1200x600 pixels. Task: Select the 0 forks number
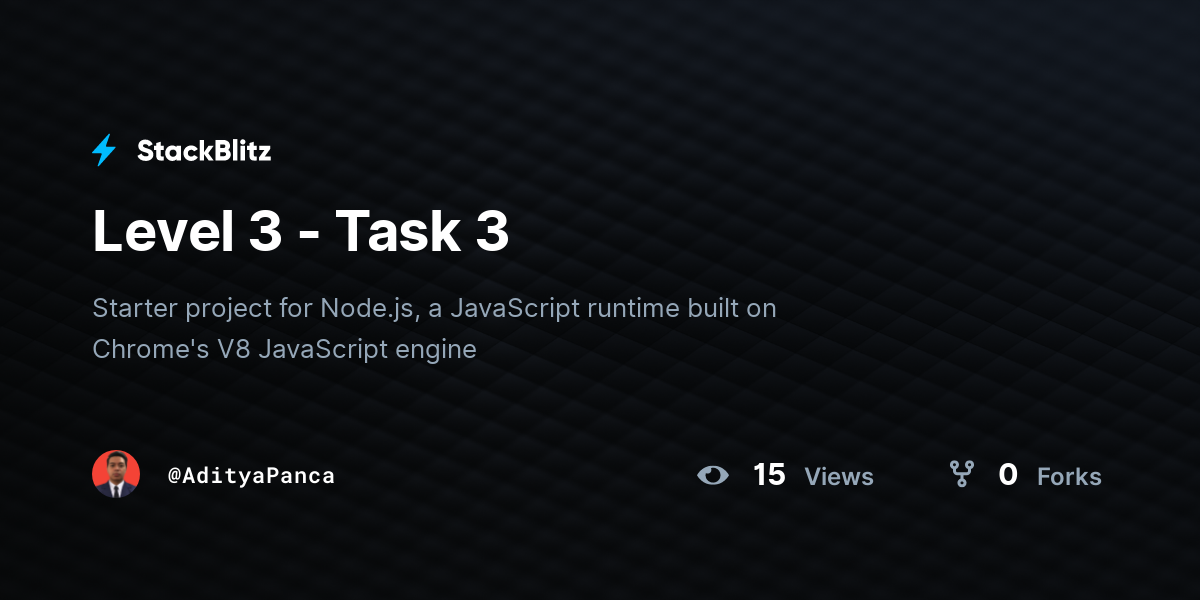1008,475
